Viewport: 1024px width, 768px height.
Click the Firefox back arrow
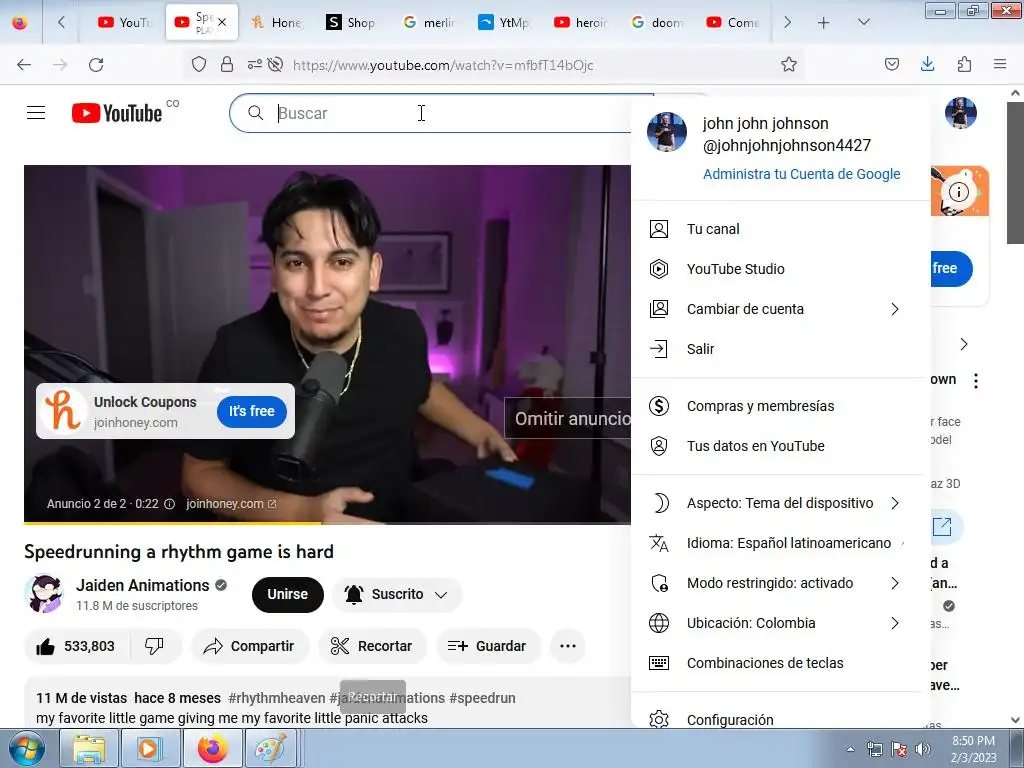click(24, 64)
